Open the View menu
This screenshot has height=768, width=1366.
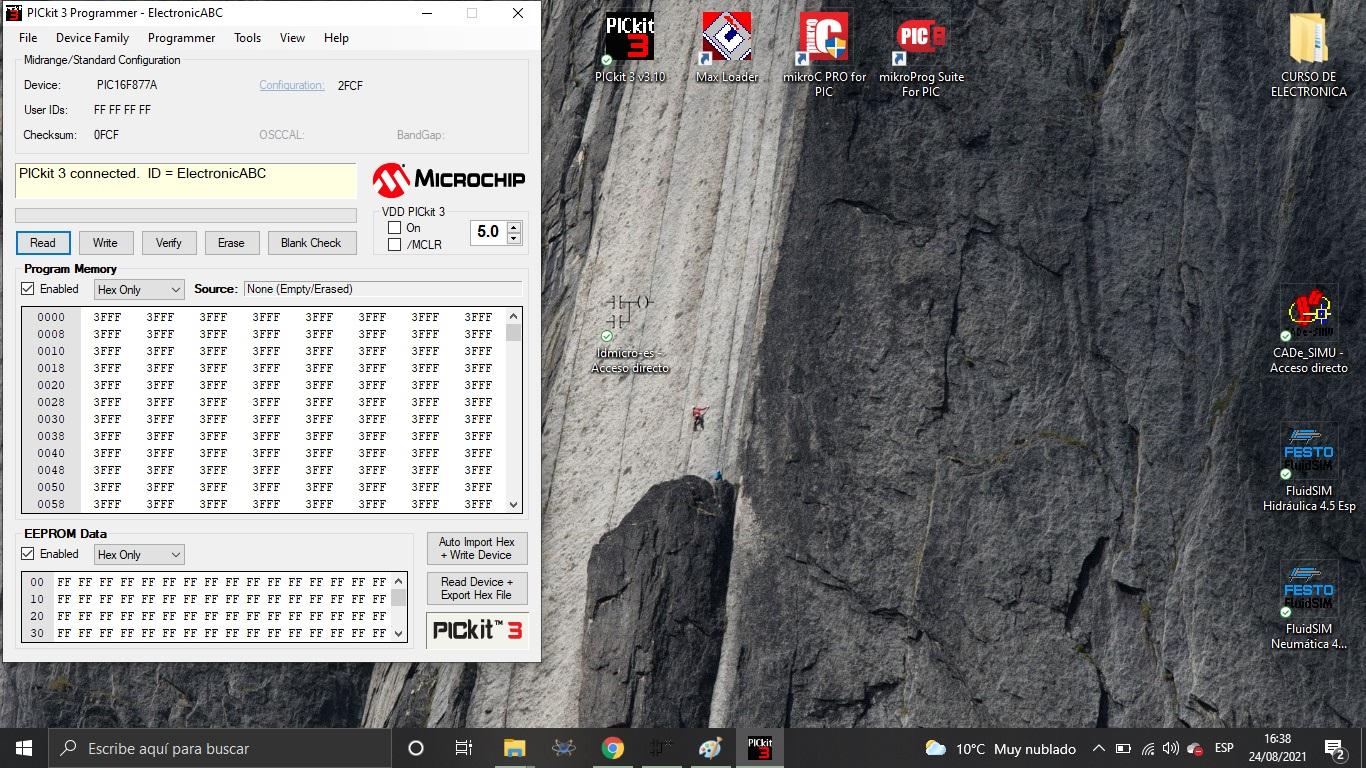[292, 38]
